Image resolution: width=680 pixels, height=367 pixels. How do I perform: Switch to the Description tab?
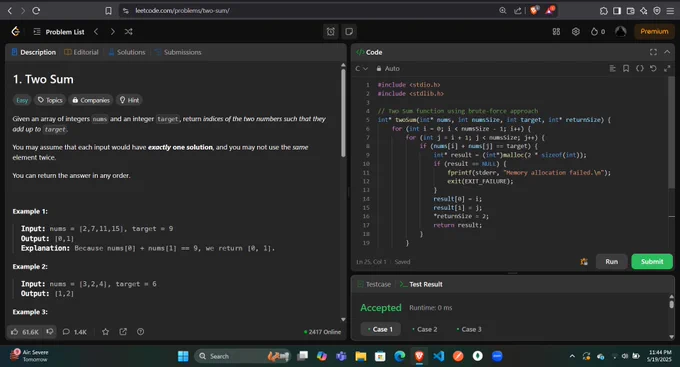(x=34, y=52)
